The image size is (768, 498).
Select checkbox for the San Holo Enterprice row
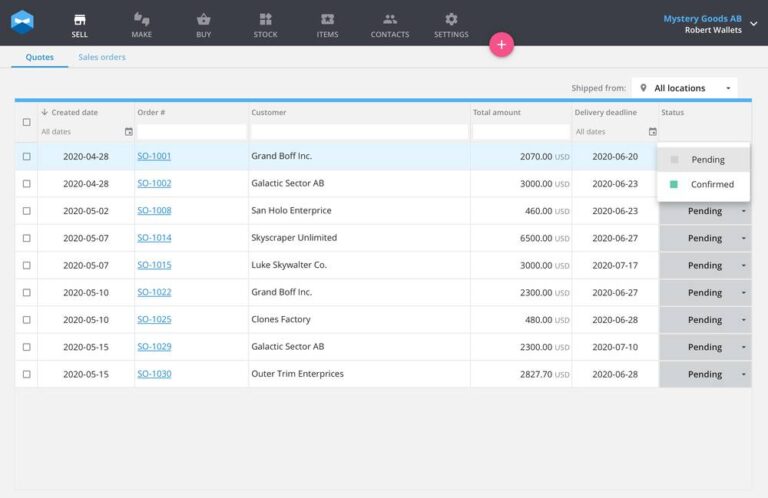[x=26, y=211]
